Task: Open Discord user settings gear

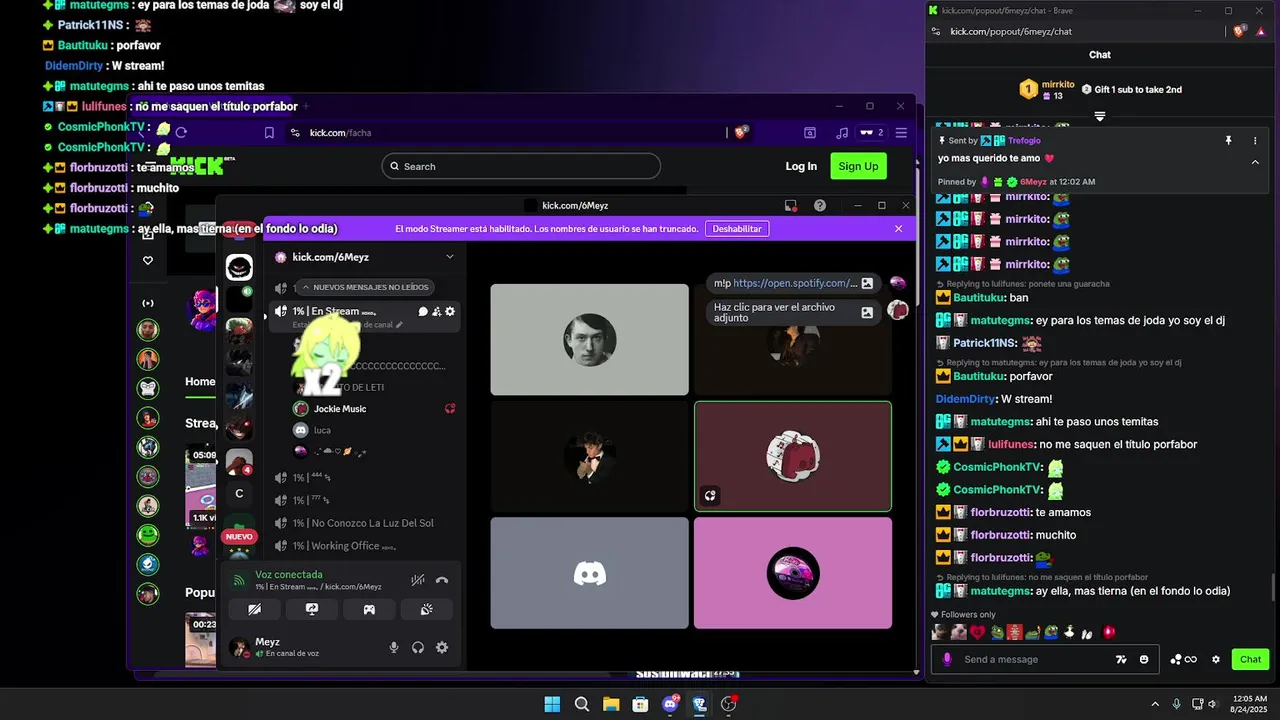Action: 442,648
